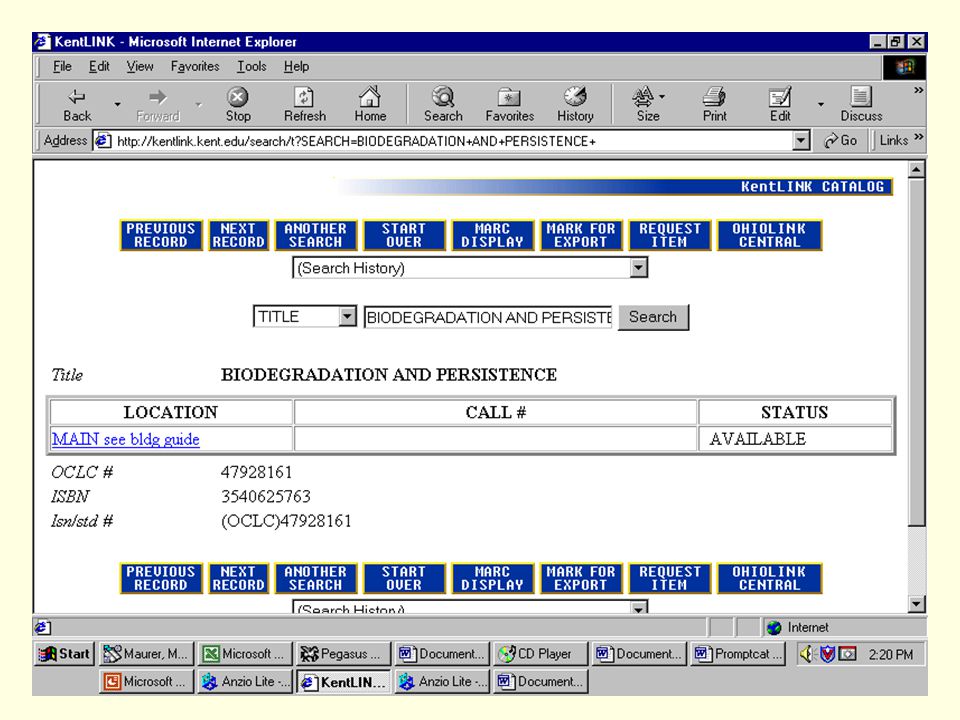Open the File menu
Viewport: 960px width, 720px height.
(62, 66)
